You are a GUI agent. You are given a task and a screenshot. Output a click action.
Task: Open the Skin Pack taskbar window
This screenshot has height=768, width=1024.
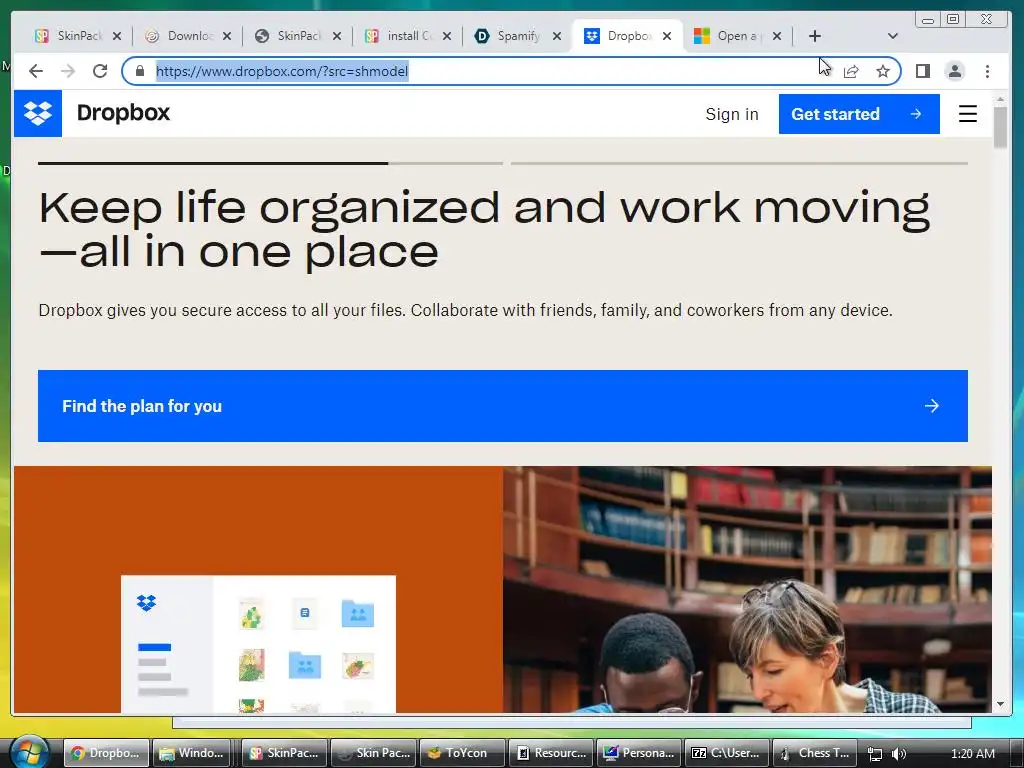[373, 753]
